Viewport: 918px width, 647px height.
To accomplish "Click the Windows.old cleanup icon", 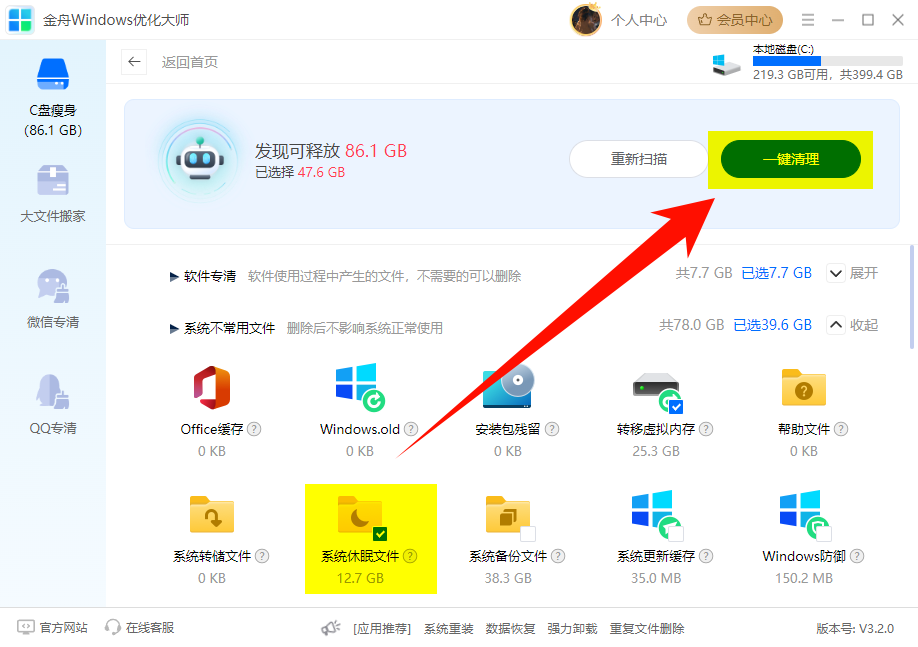I will pyautogui.click(x=358, y=388).
